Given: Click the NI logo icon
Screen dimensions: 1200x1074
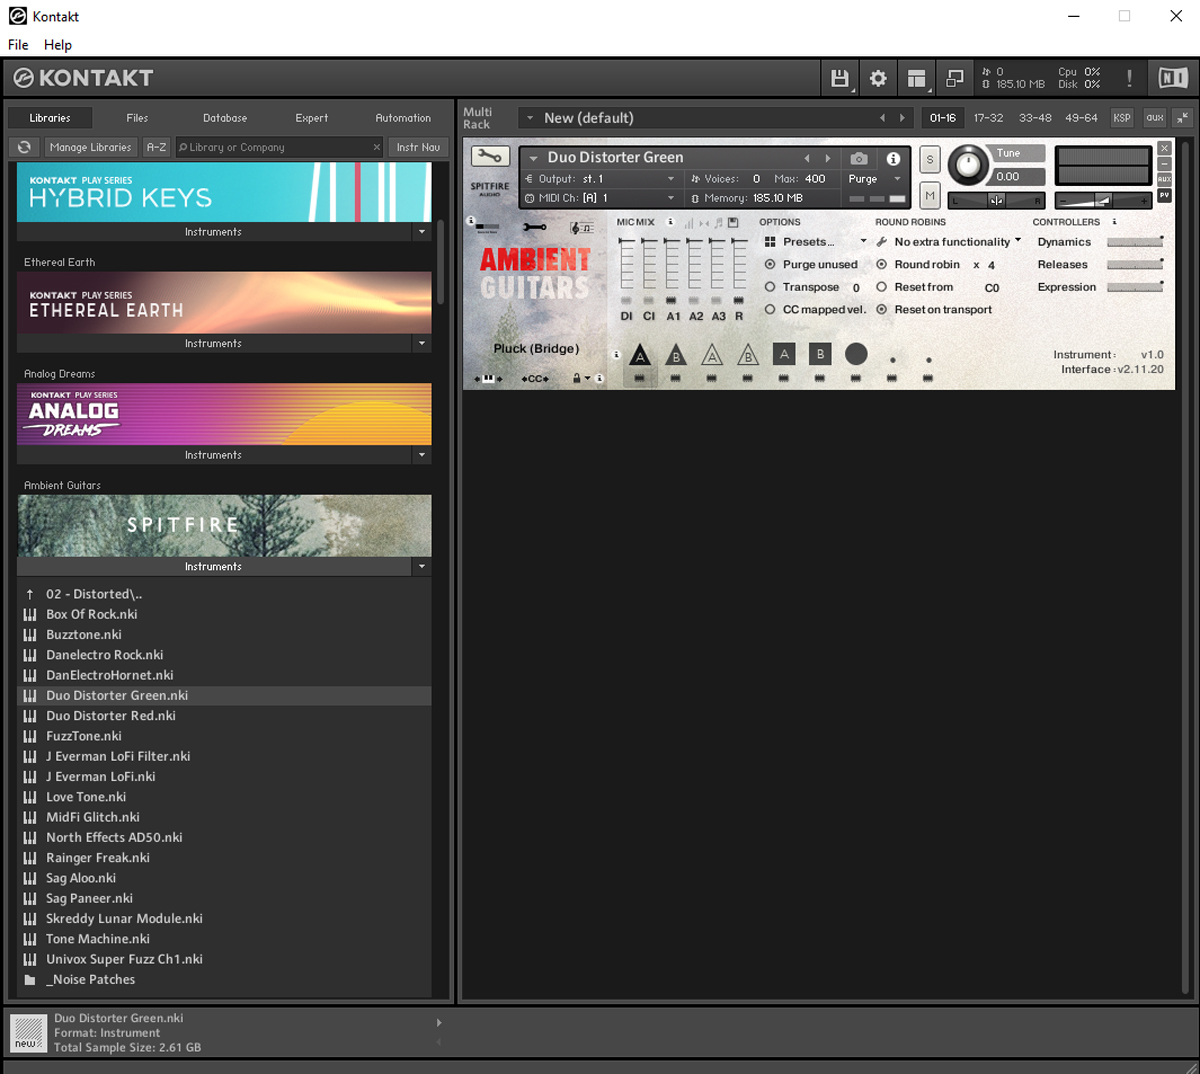Looking at the screenshot, I should pos(1173,78).
